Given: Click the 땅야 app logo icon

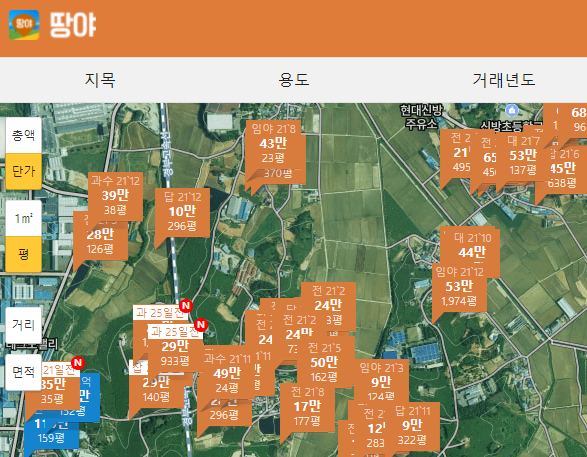Looking at the screenshot, I should (24, 25).
